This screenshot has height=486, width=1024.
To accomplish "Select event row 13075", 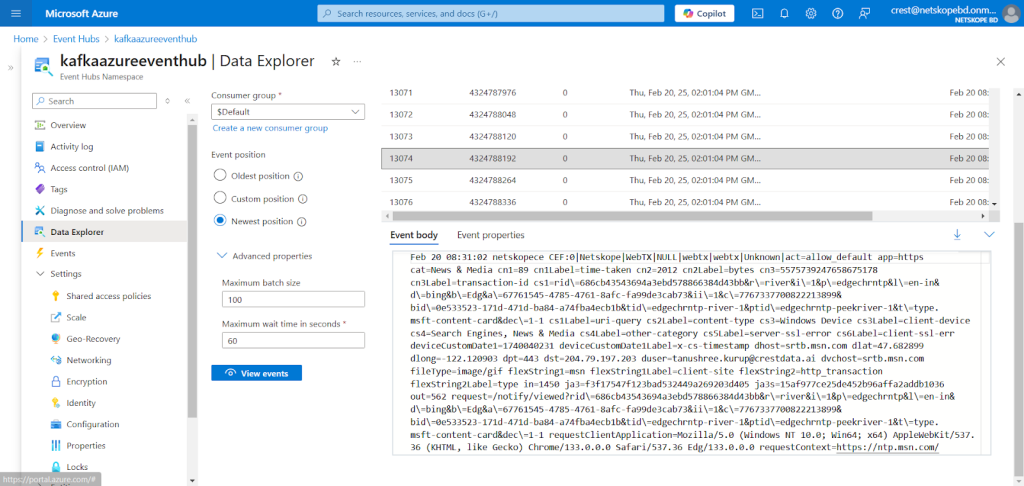I will pos(686,180).
